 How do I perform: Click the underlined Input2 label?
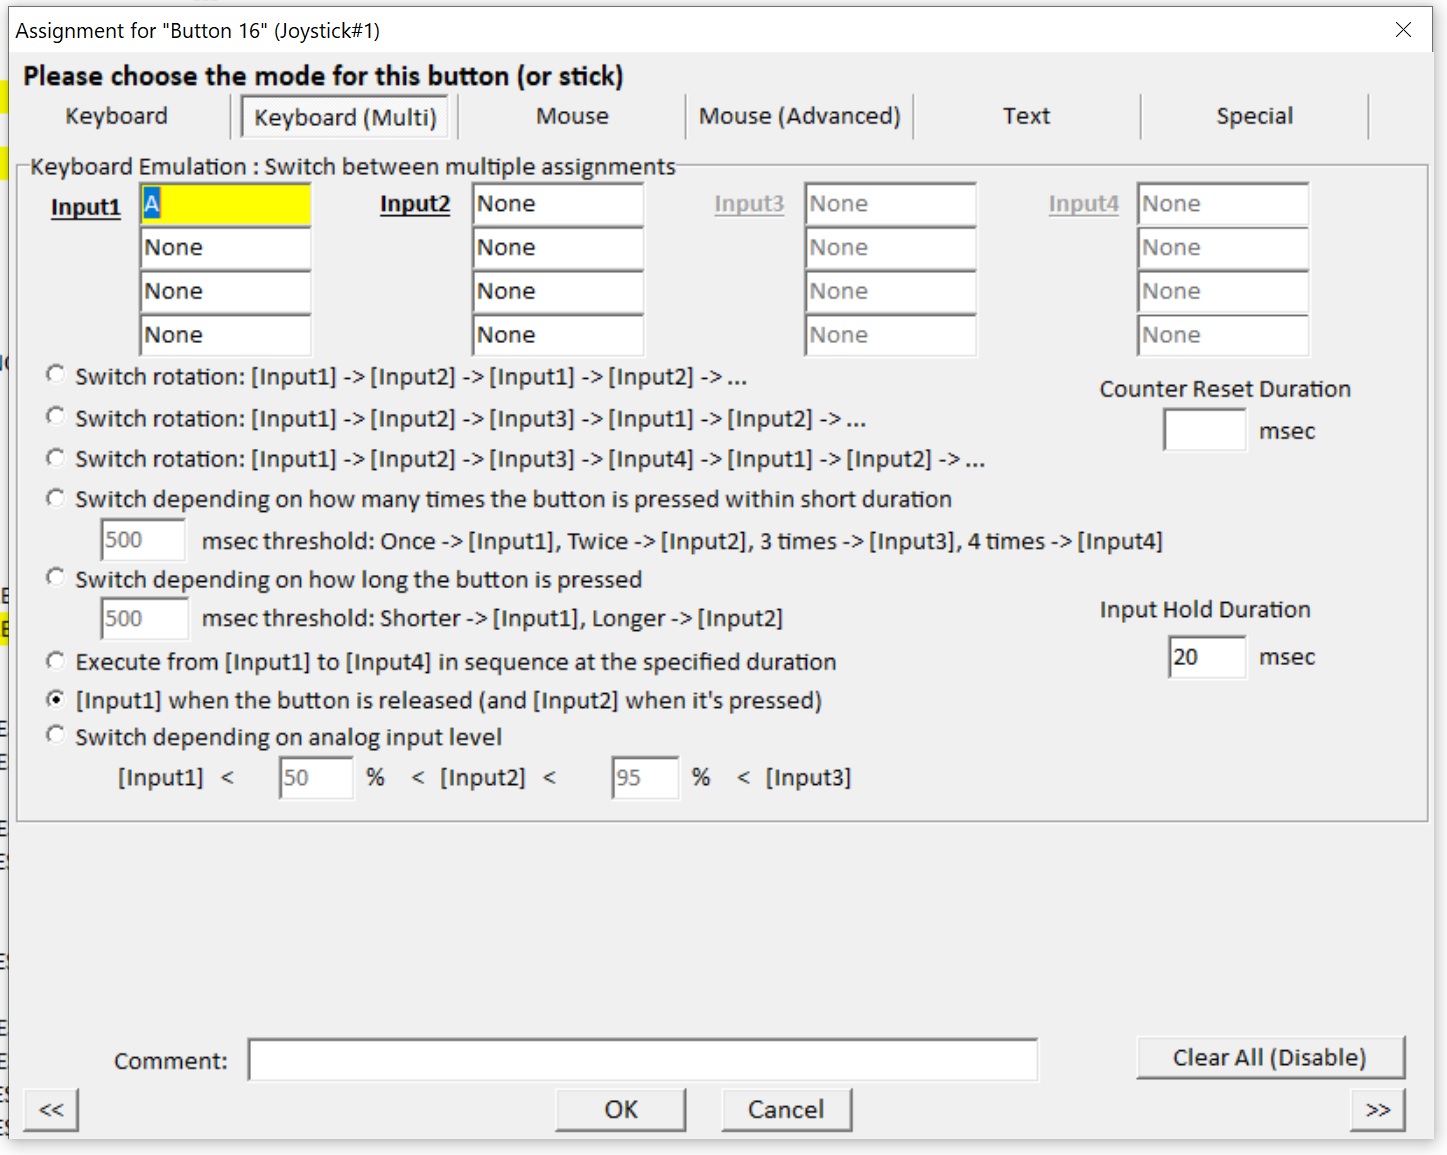click(x=415, y=204)
